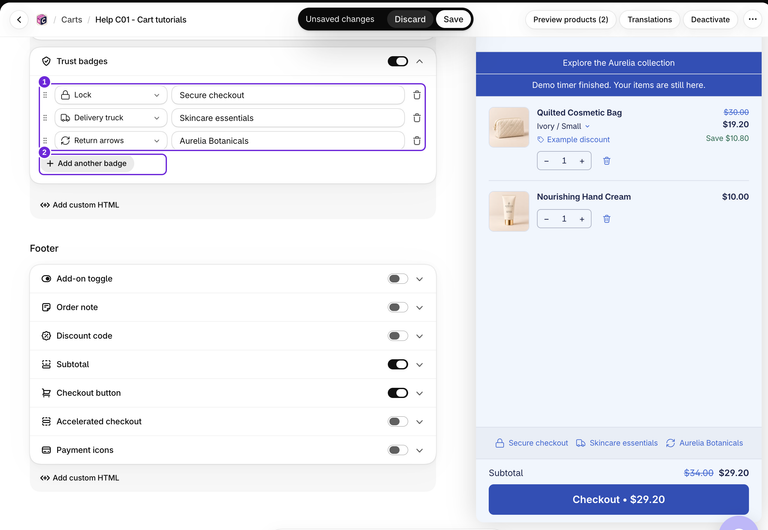Click the lock icon in preview trust badges

coord(500,443)
